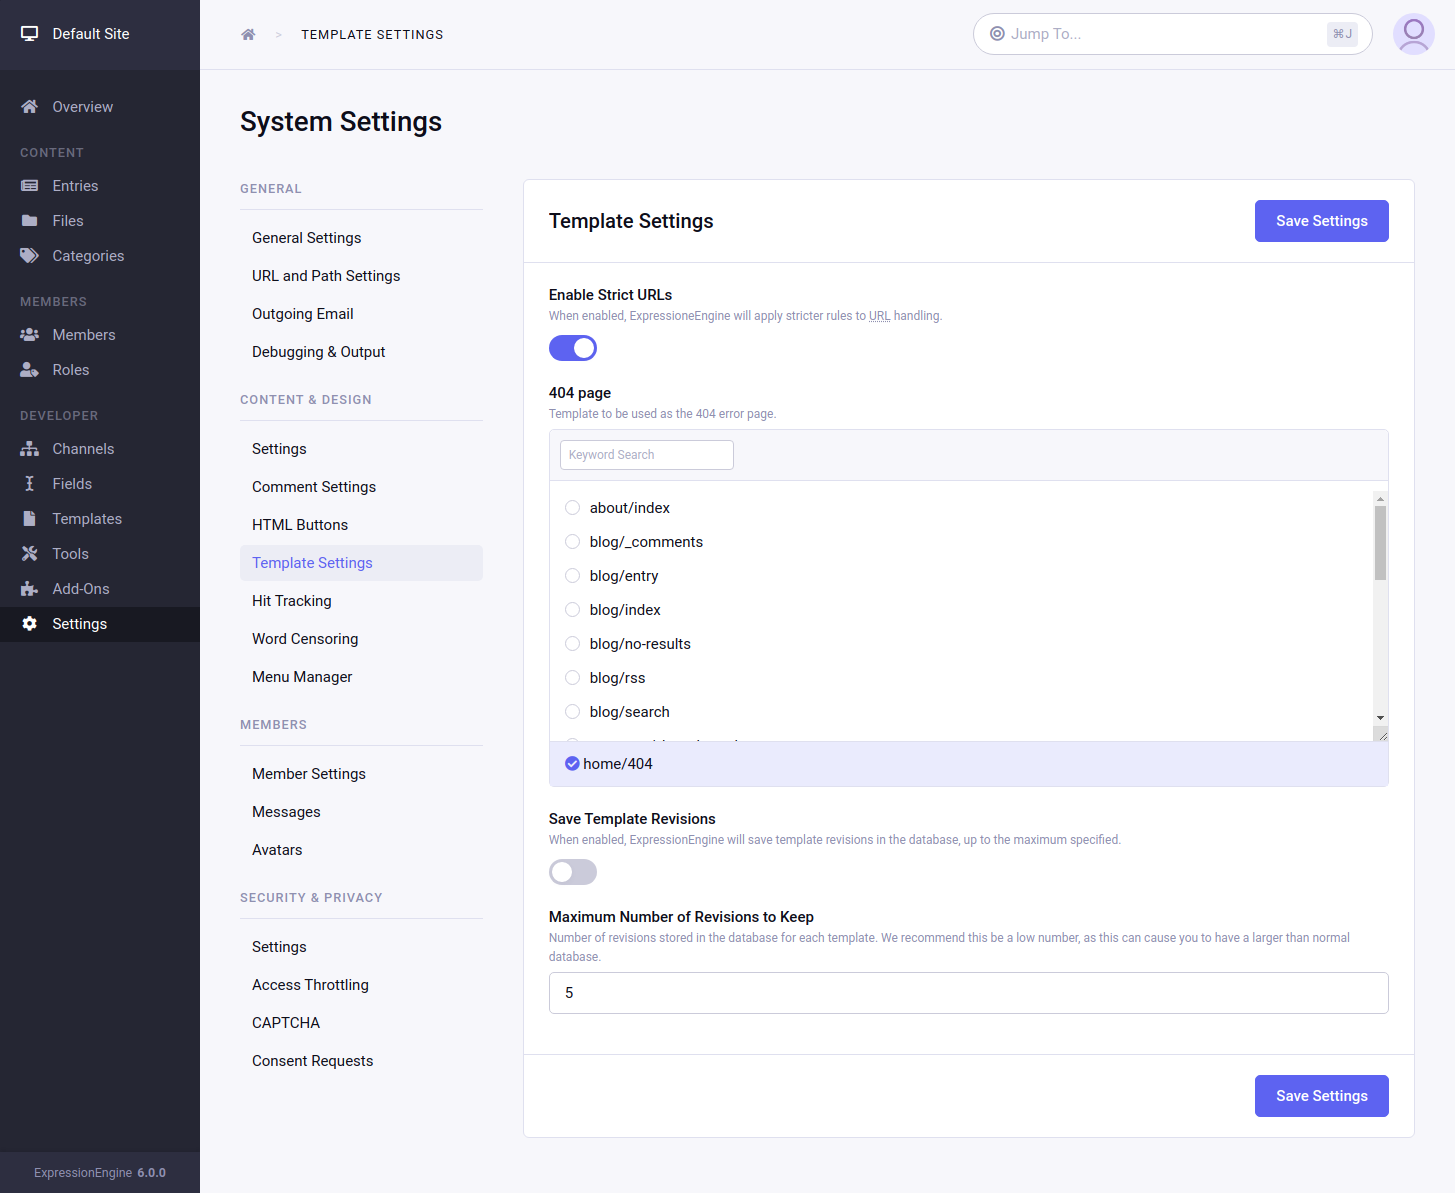Click the Files folder icon

point(30,221)
